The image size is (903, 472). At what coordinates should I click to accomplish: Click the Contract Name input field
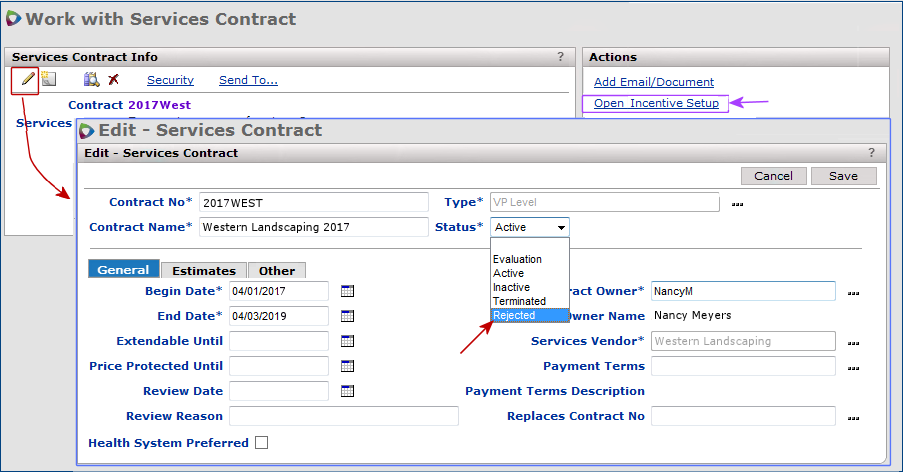313,227
